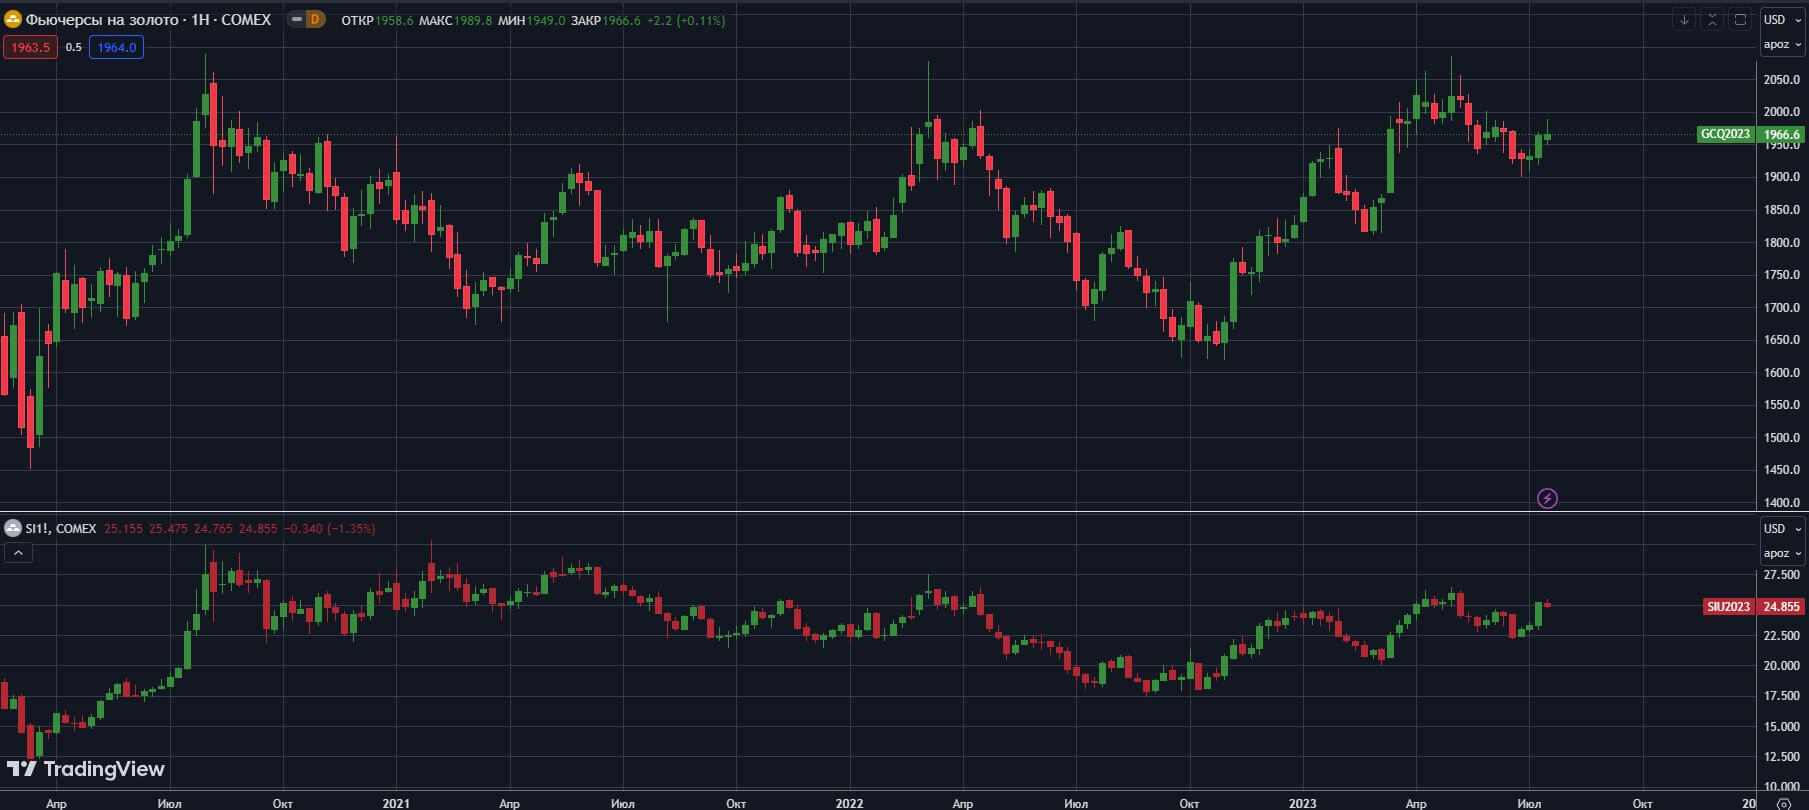
Task: Click the 27.500 silver price scale label
Action: click(1781, 575)
